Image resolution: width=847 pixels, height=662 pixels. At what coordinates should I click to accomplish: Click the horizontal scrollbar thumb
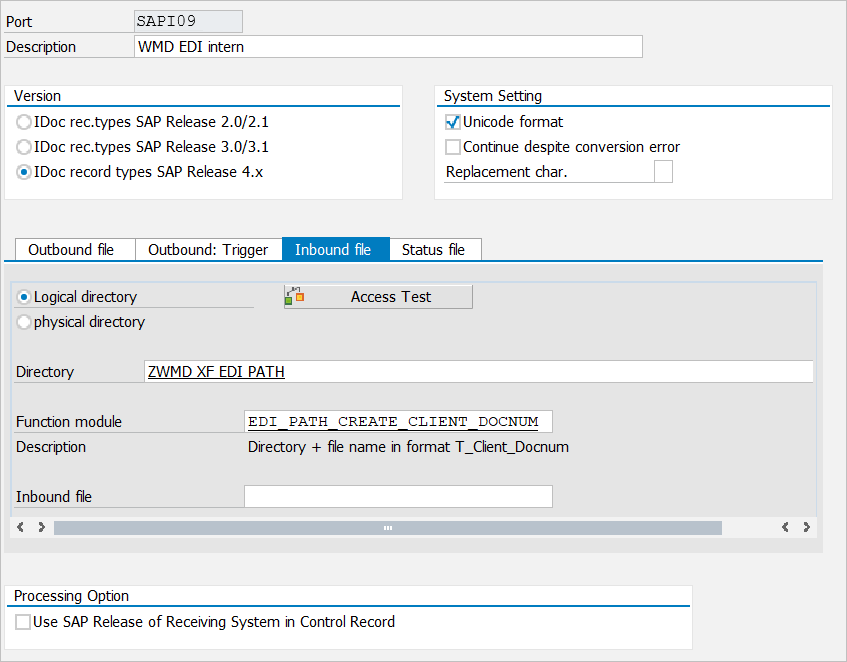click(388, 527)
